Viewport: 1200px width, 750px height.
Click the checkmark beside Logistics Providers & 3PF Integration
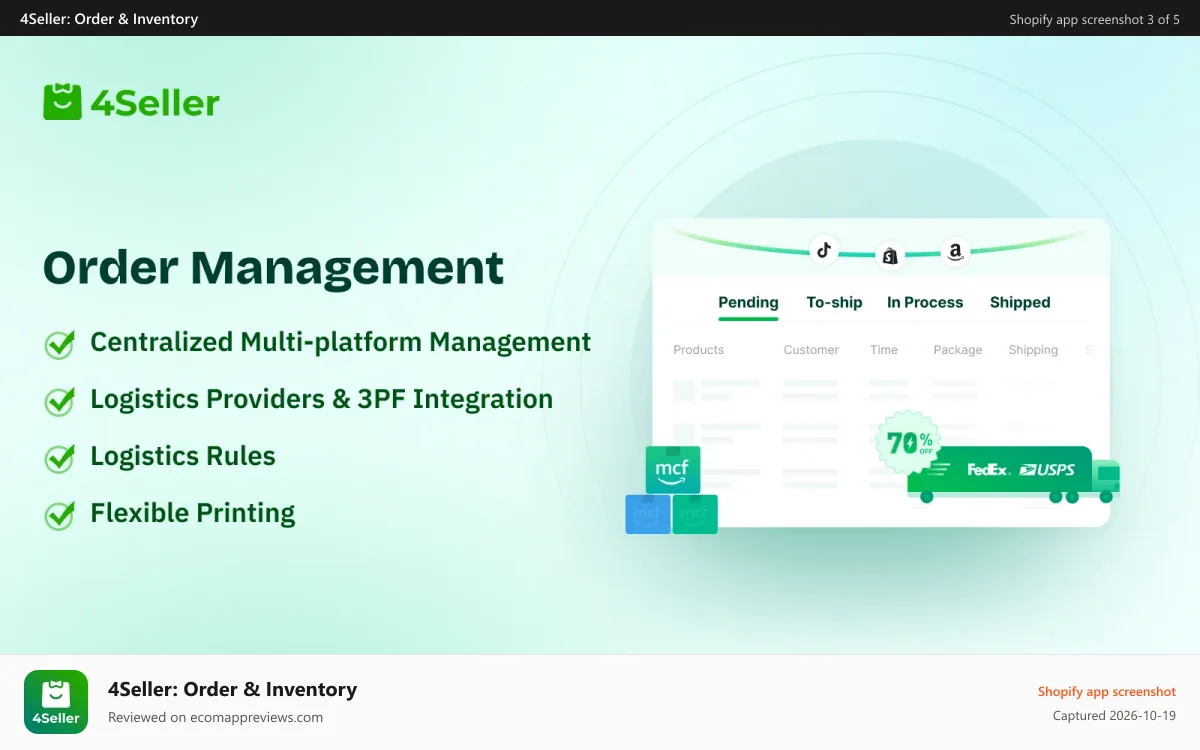[x=60, y=401]
